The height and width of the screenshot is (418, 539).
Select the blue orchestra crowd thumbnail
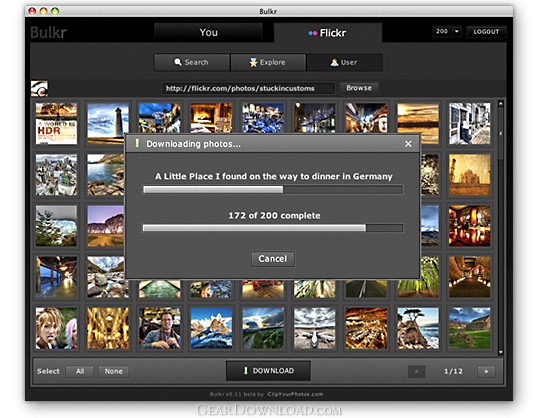point(263,118)
